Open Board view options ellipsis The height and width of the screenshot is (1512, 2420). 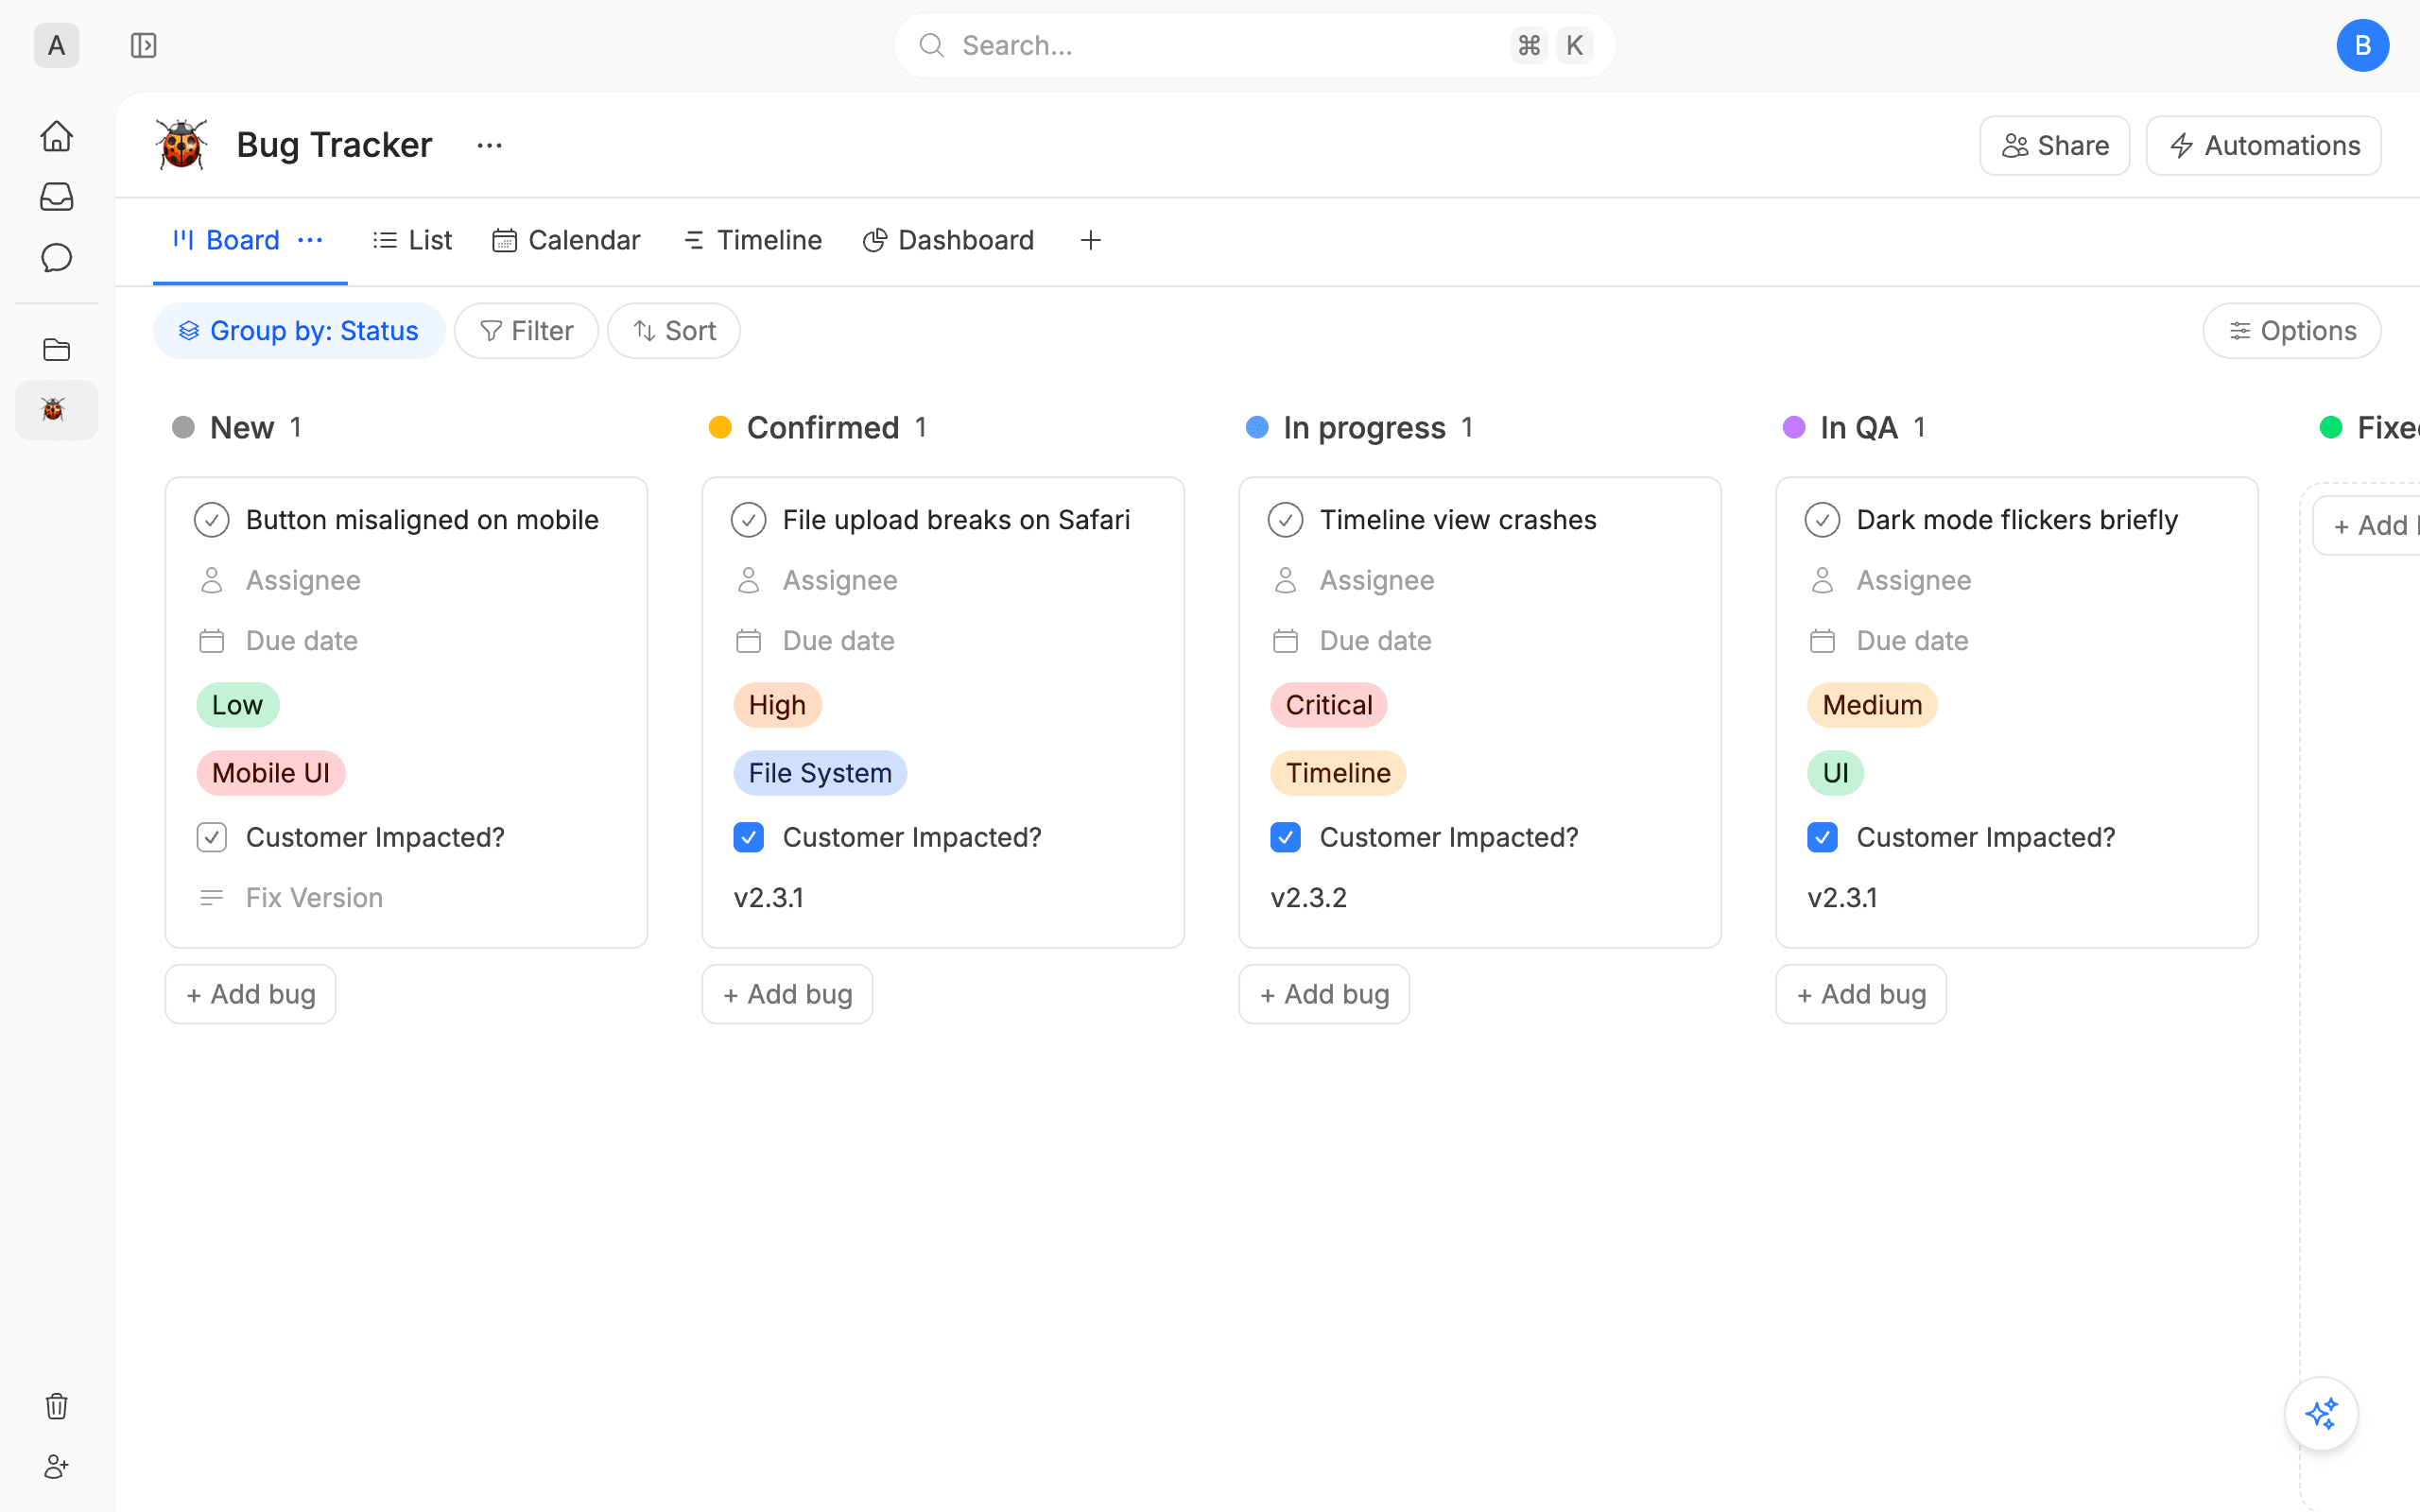click(310, 240)
